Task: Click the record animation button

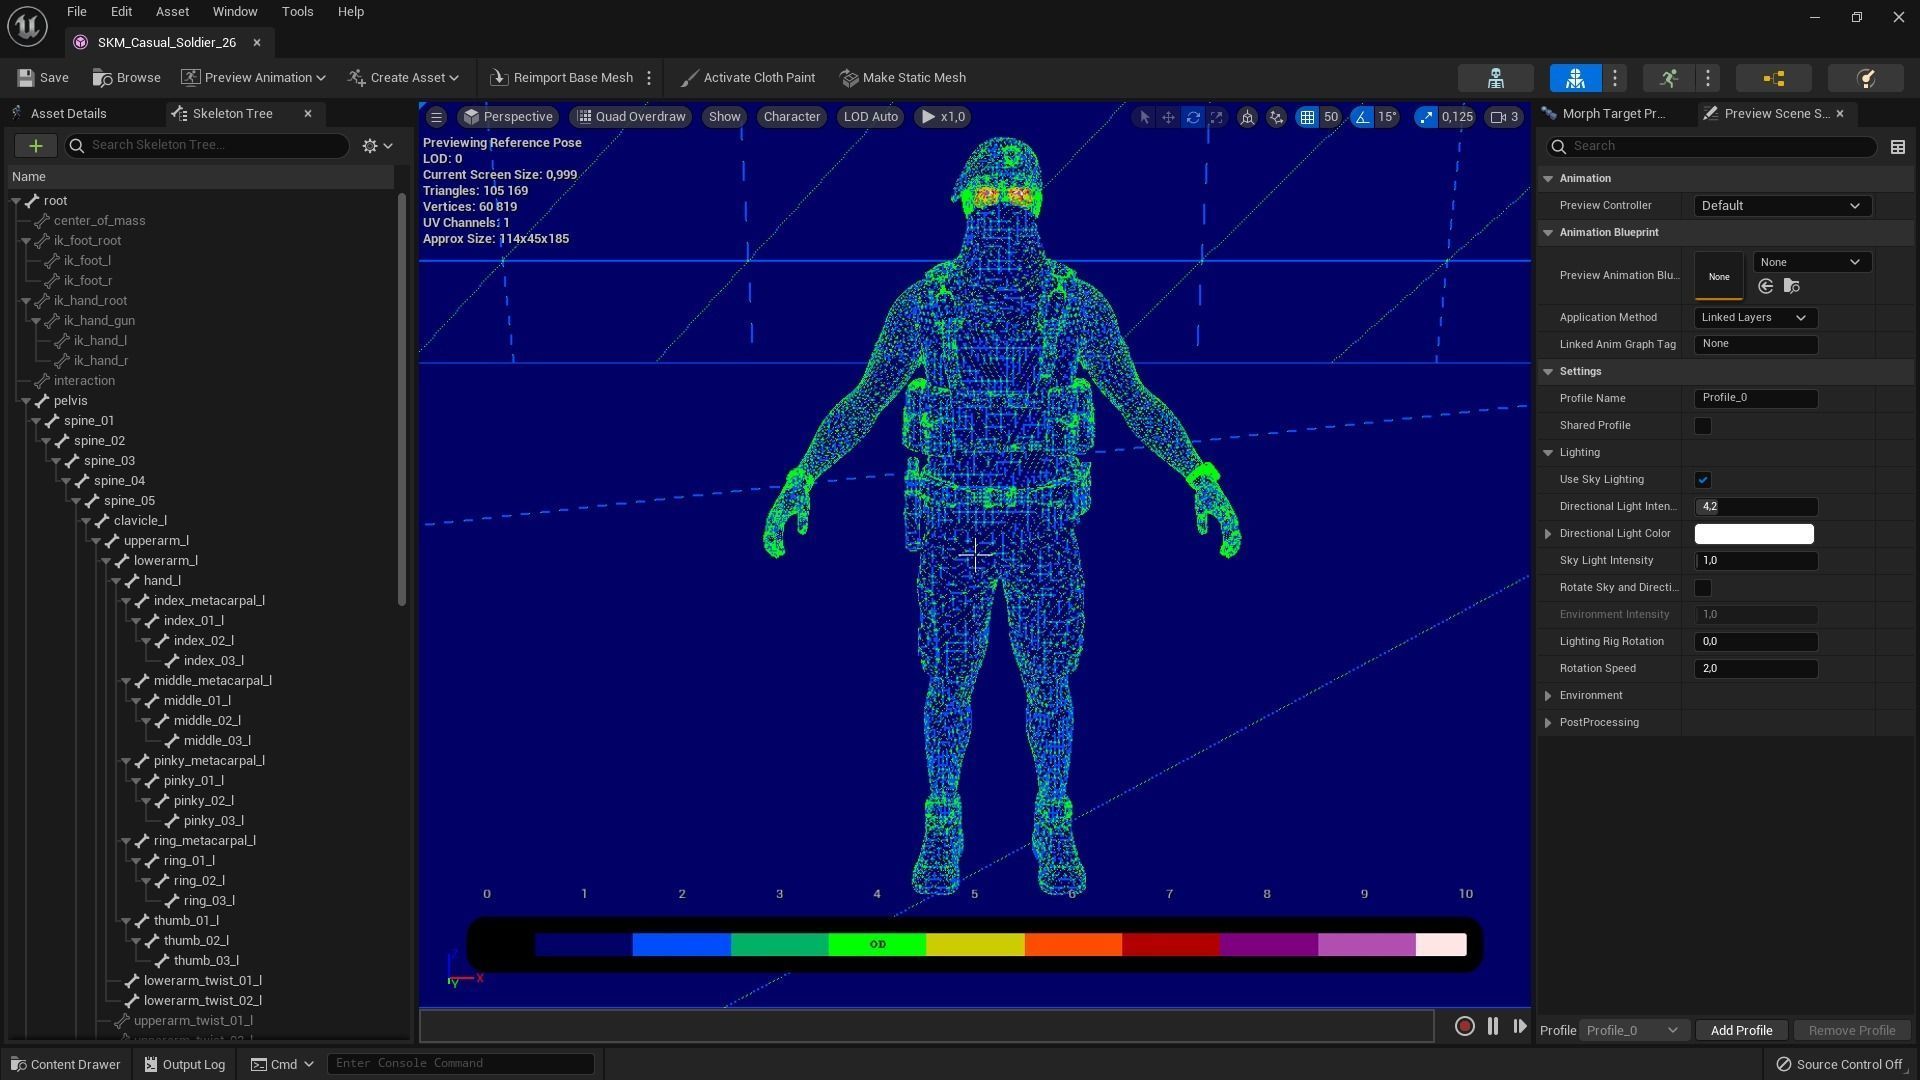Action: point(1464,1026)
